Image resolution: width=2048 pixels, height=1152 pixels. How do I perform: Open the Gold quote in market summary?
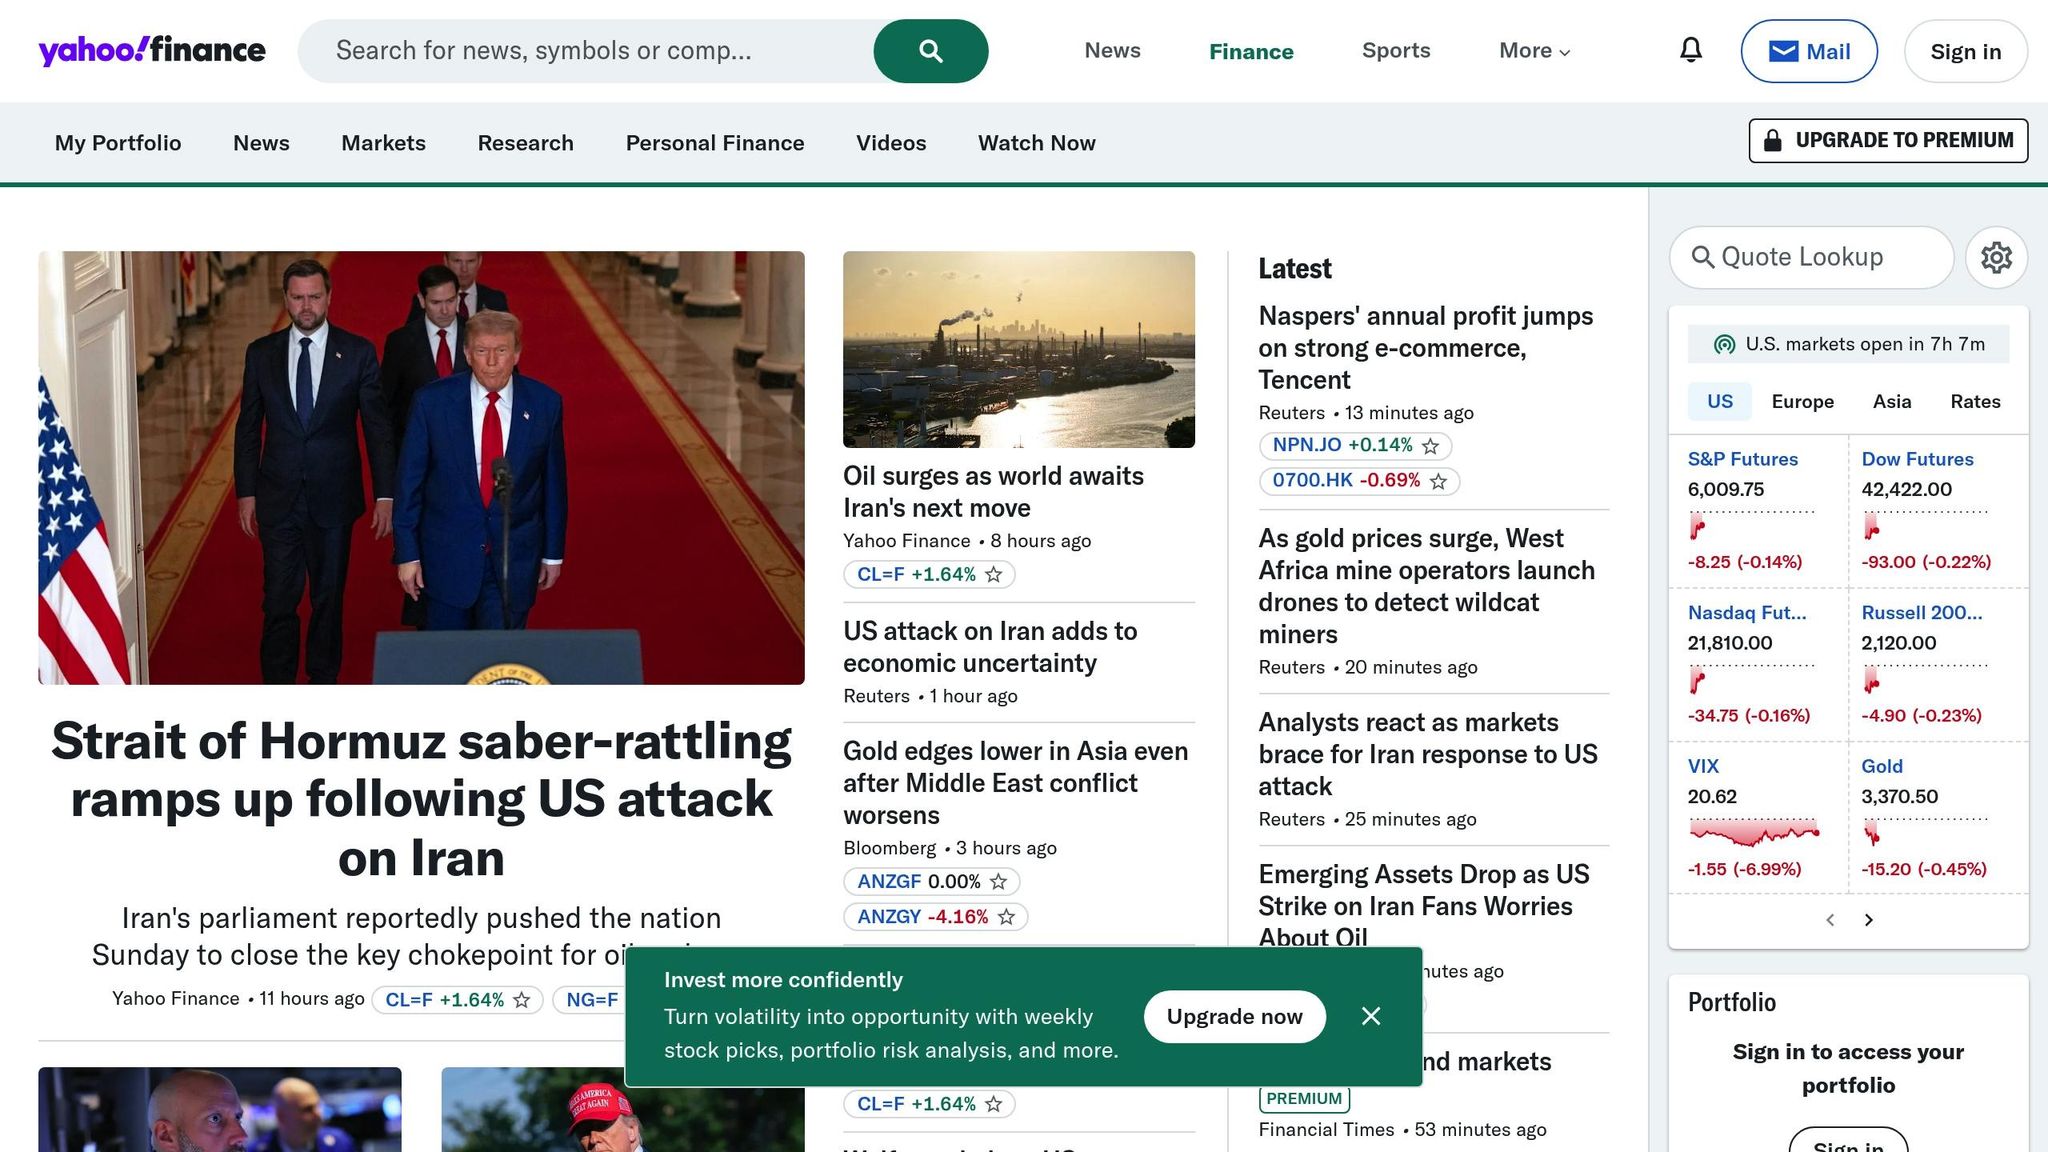[1882, 767]
